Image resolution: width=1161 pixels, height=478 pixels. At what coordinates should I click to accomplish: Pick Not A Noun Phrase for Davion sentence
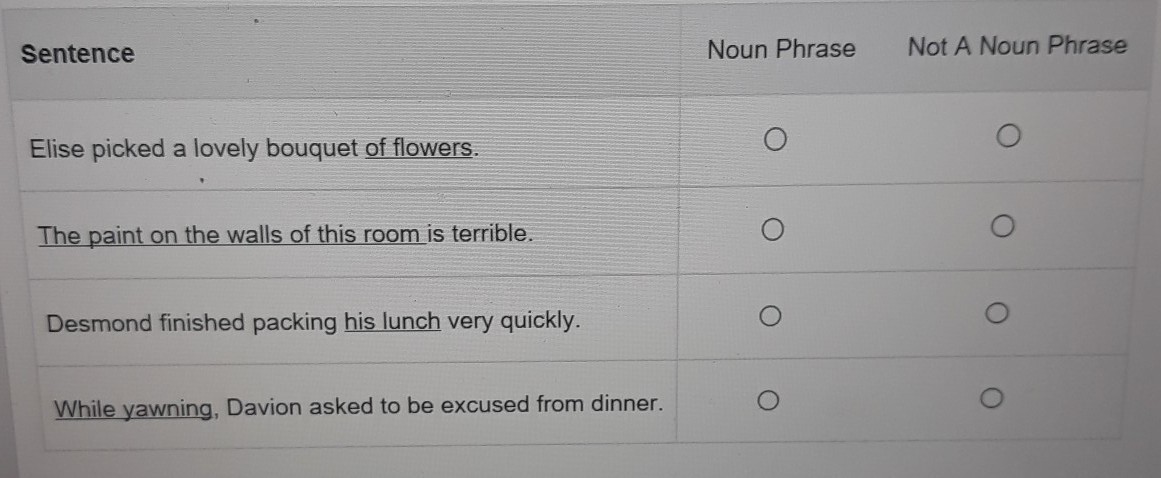pos(990,400)
